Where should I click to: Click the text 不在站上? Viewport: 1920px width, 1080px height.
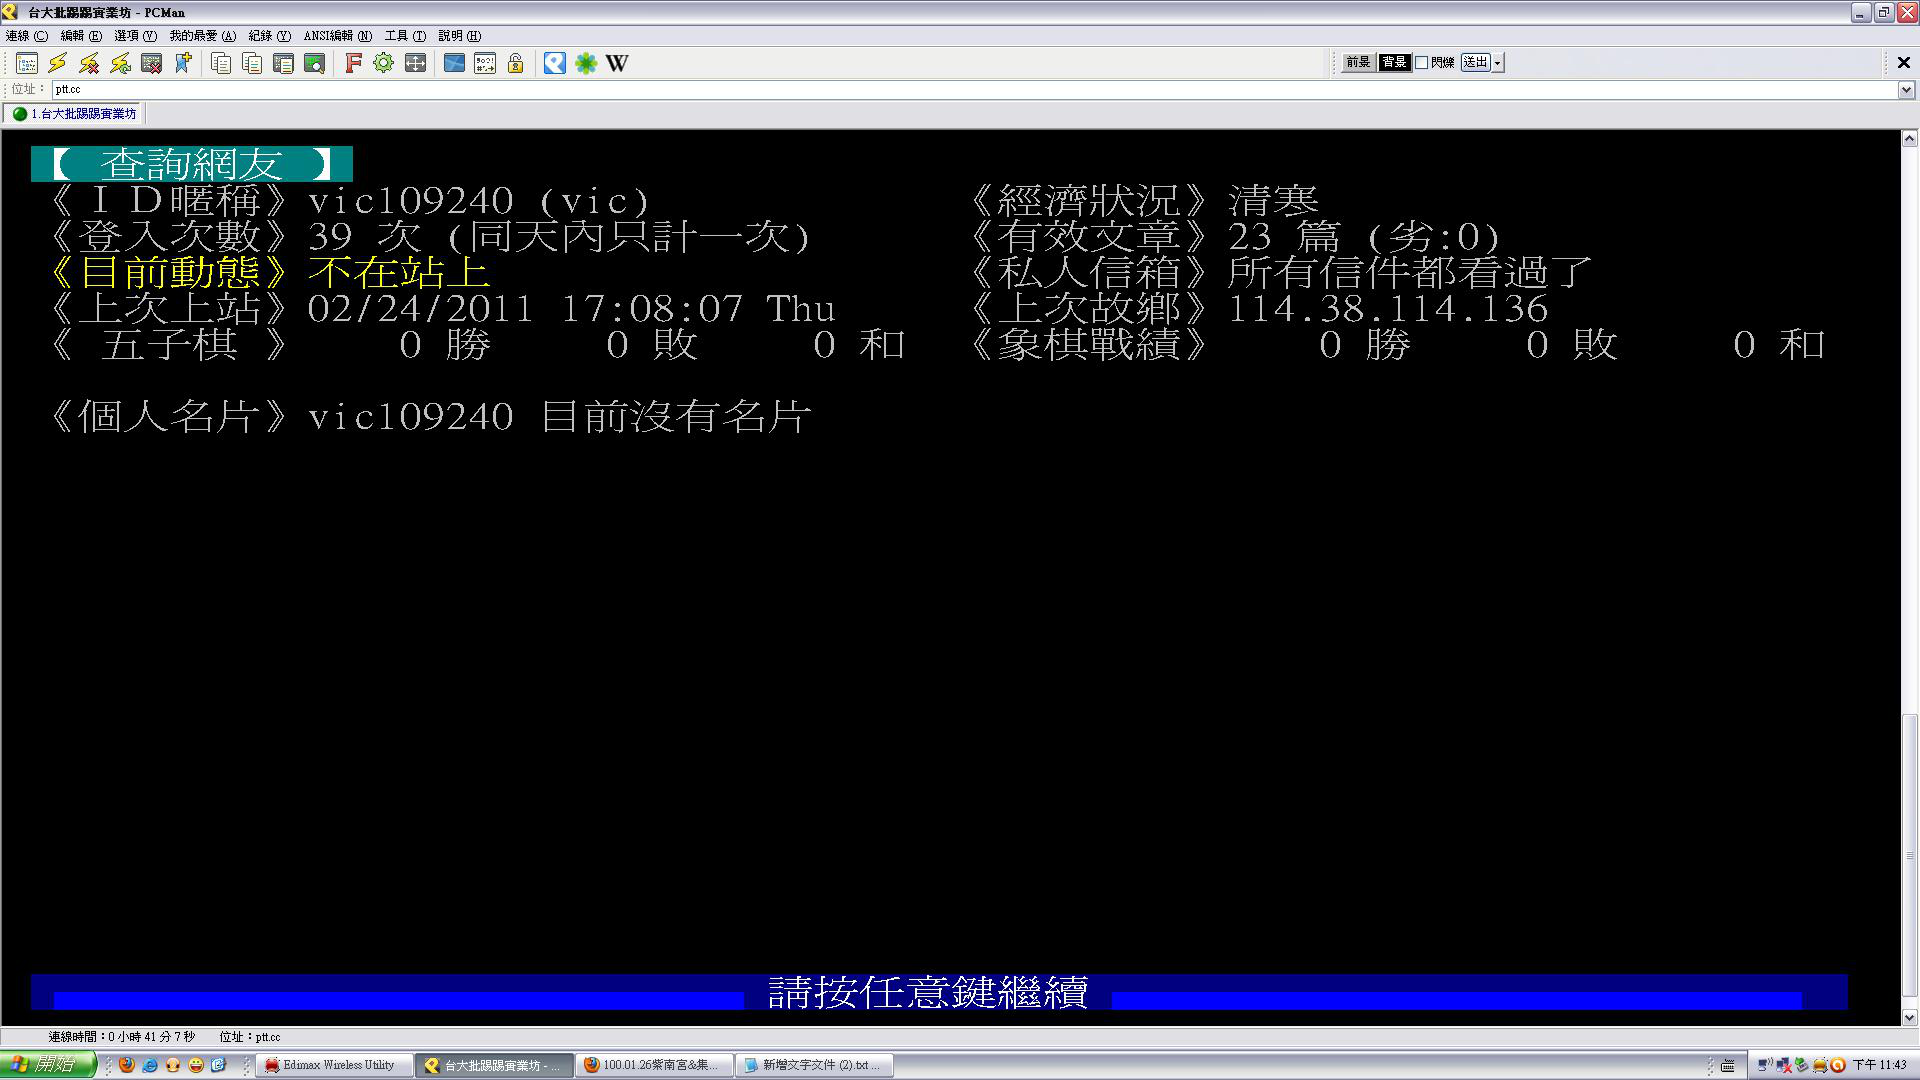point(399,273)
